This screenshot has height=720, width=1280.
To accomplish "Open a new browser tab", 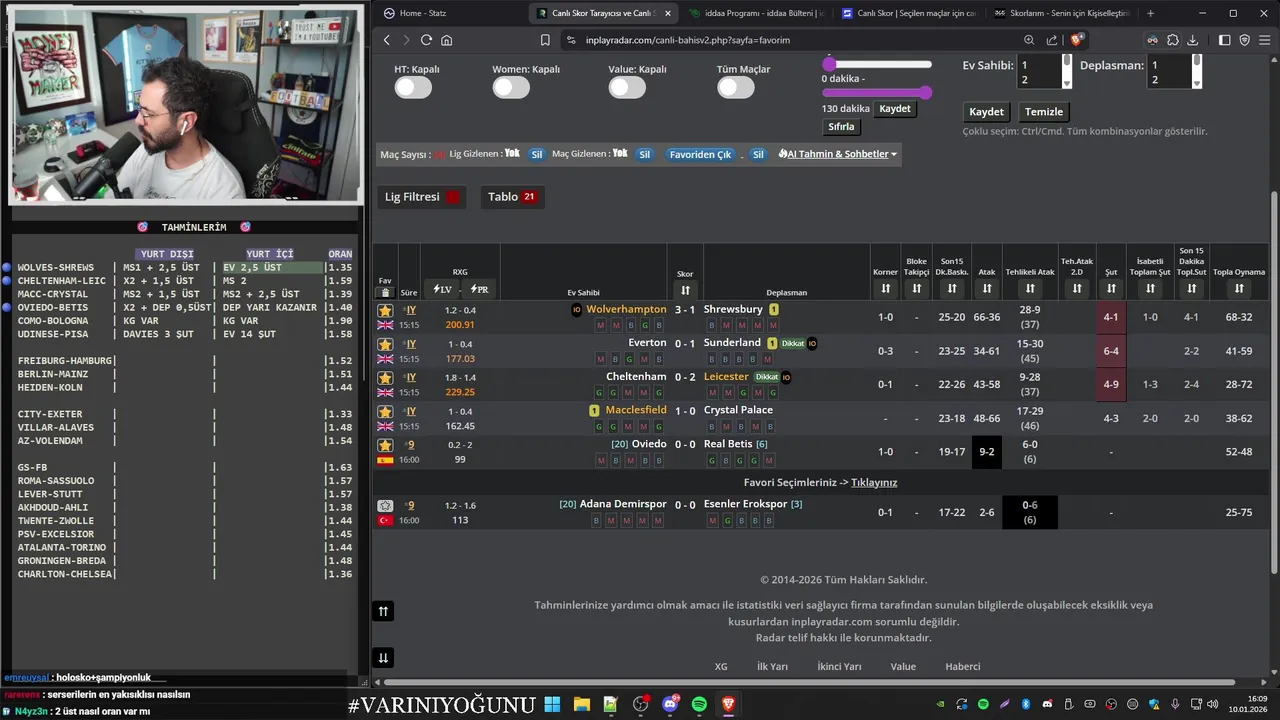I will coord(1150,13).
